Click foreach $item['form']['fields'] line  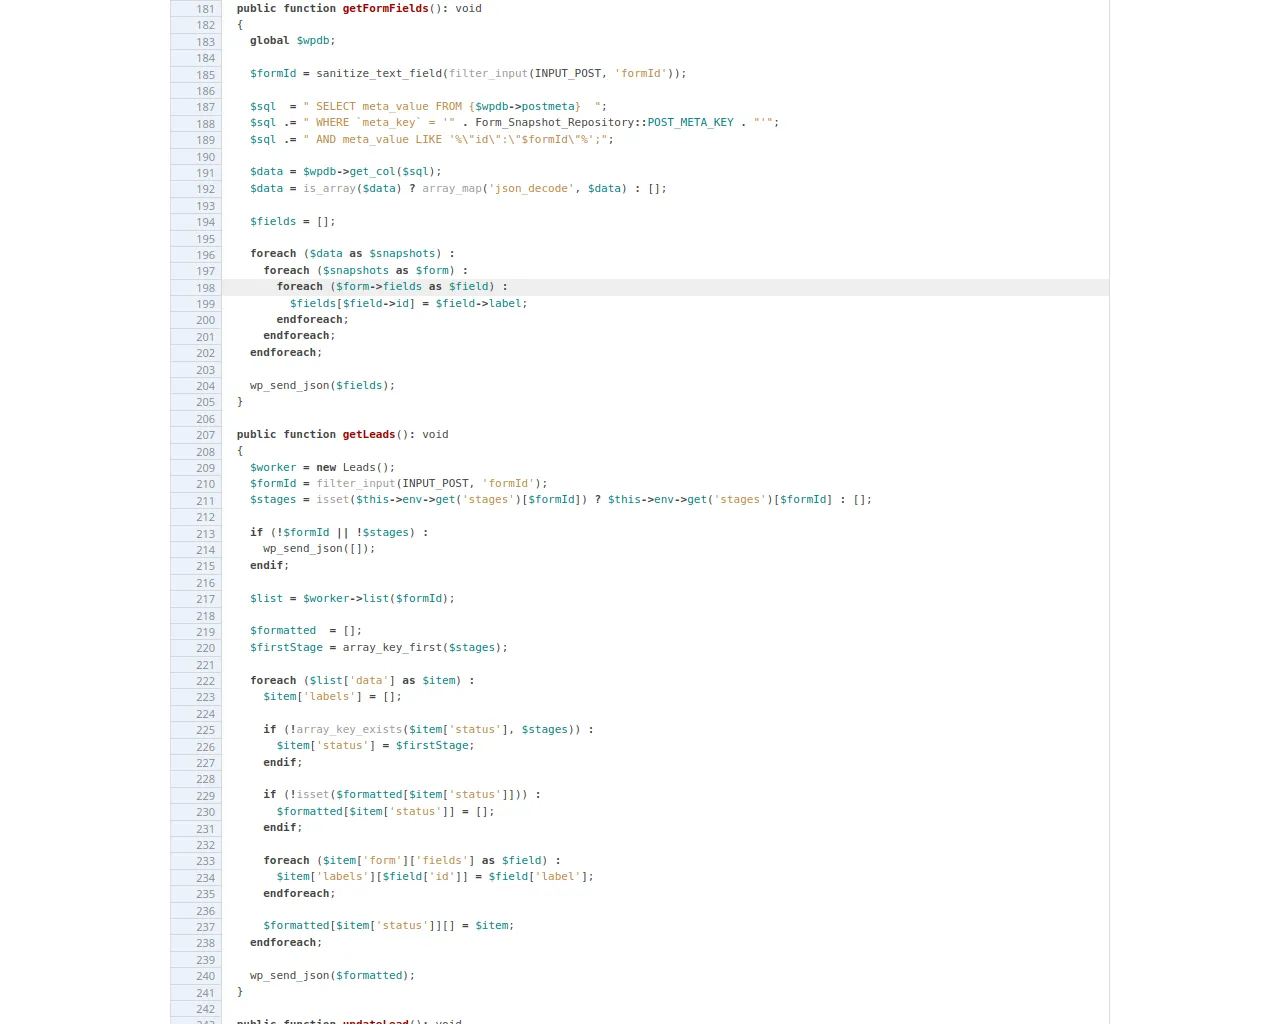coord(411,861)
